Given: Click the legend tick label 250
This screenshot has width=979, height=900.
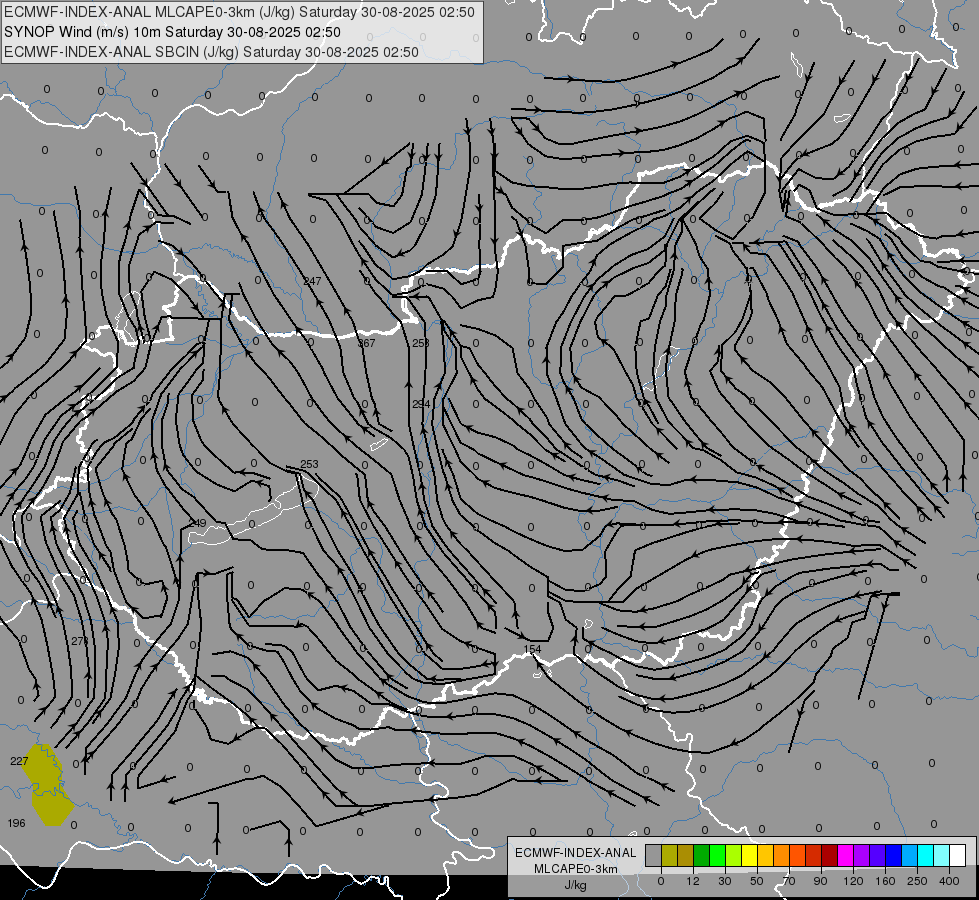Looking at the screenshot, I should click(917, 881).
